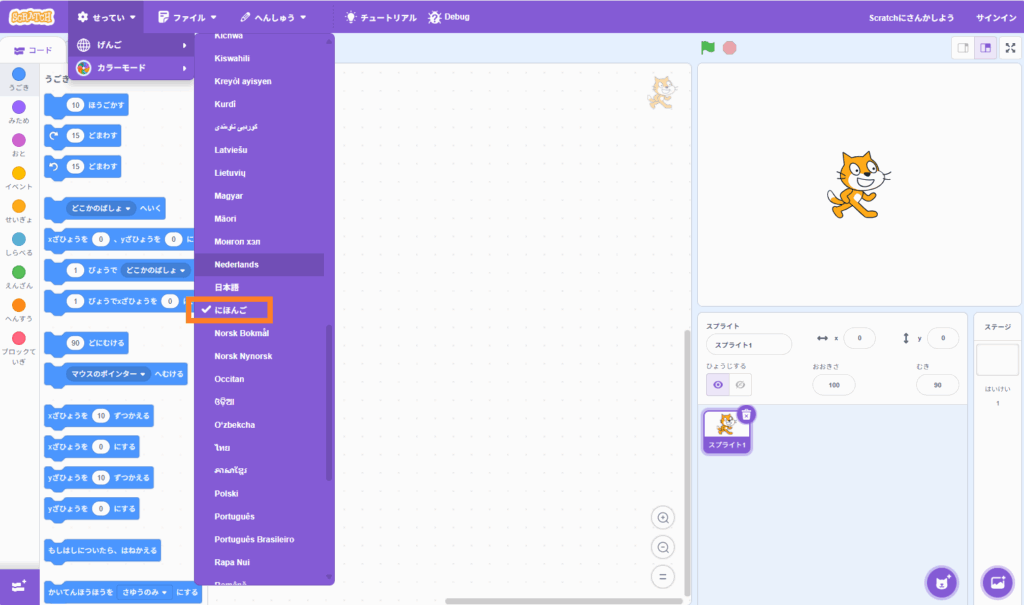Open the ファイル menu
1024x605 pixels.
187,17
